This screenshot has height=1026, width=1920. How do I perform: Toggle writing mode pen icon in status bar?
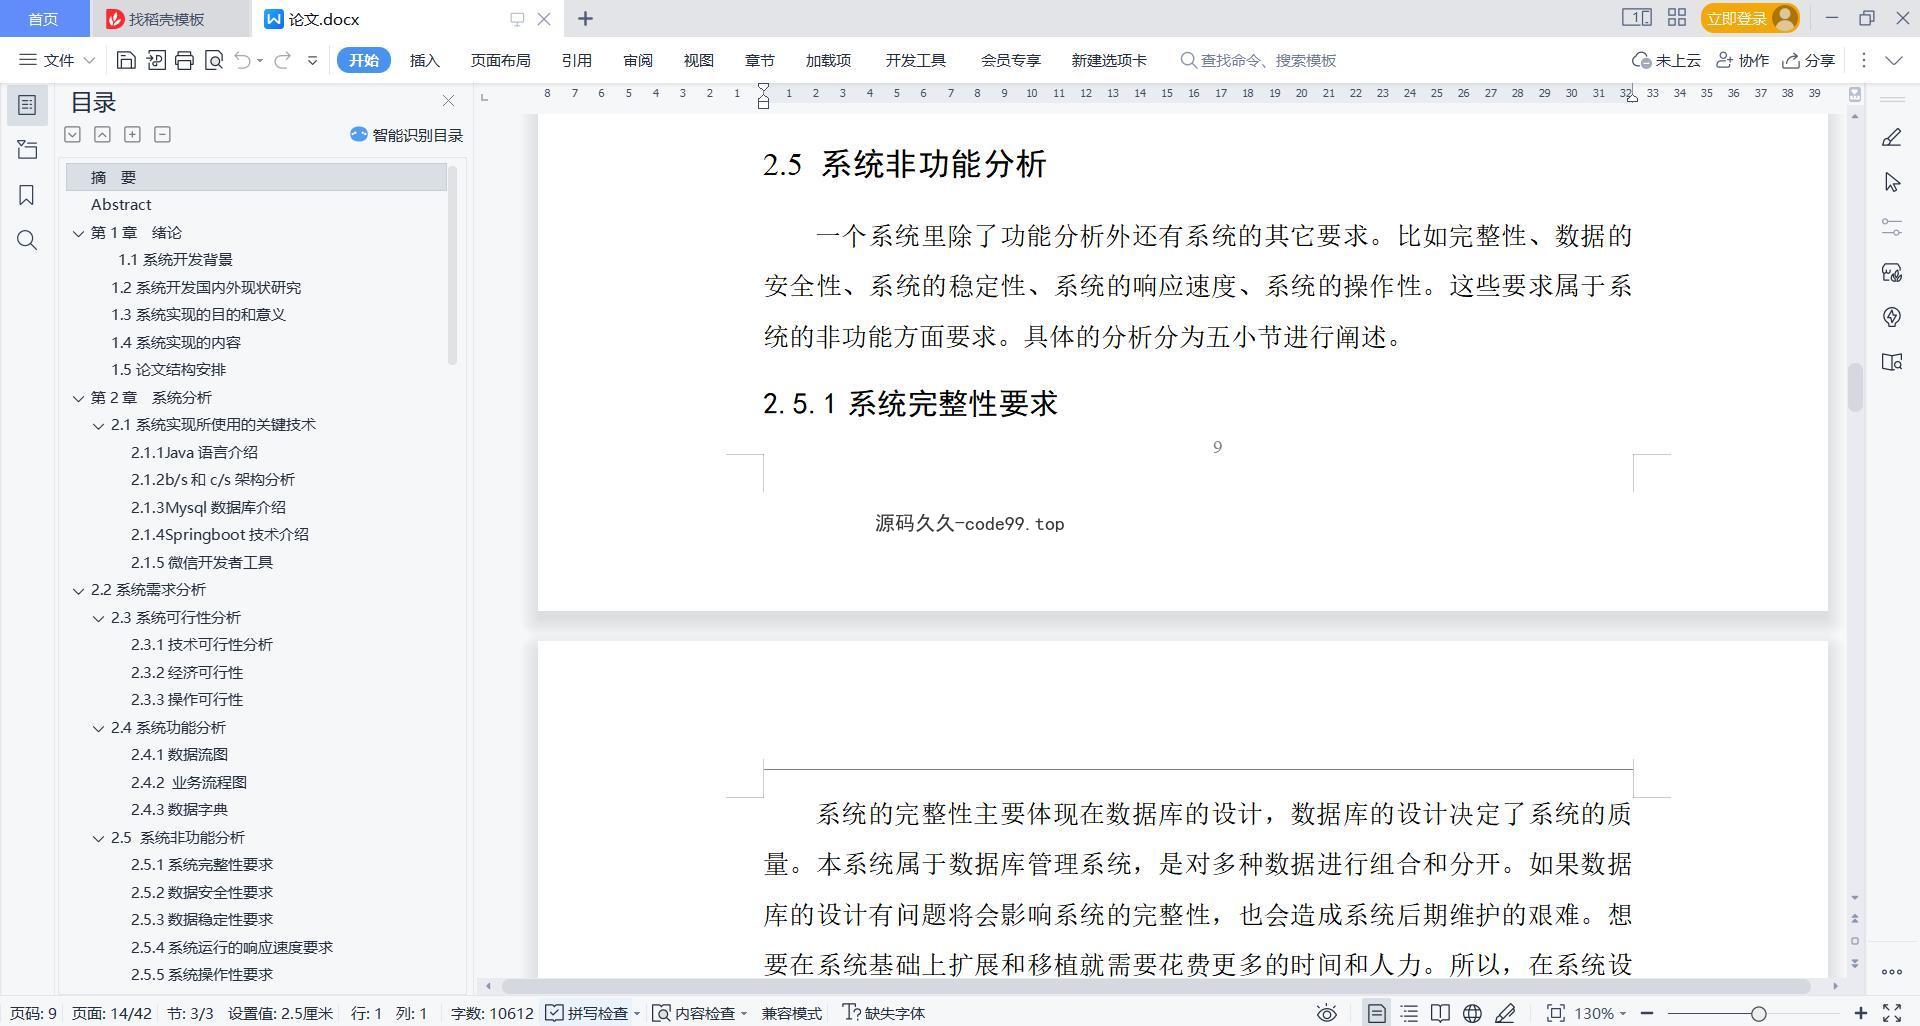click(x=1505, y=1013)
